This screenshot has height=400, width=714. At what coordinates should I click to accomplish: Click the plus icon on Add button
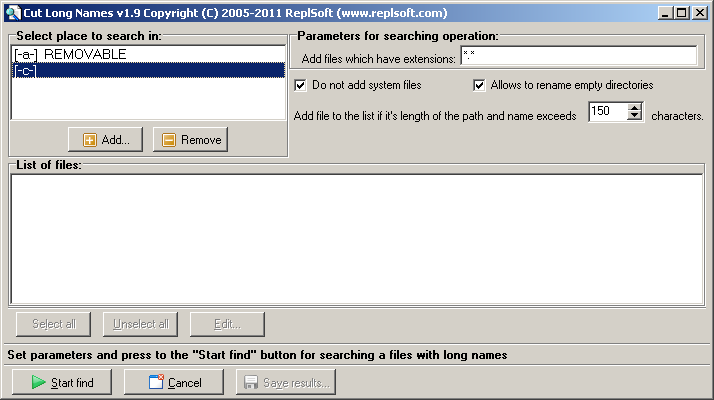90,140
